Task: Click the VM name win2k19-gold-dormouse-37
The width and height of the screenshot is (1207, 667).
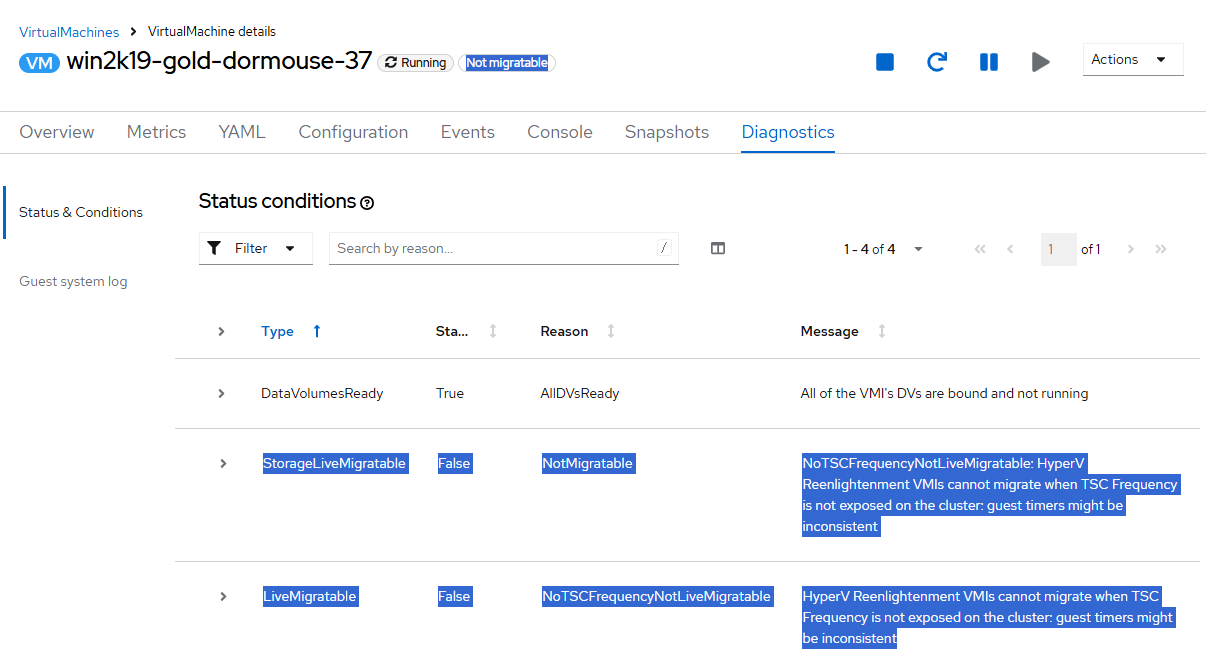Action: point(219,61)
